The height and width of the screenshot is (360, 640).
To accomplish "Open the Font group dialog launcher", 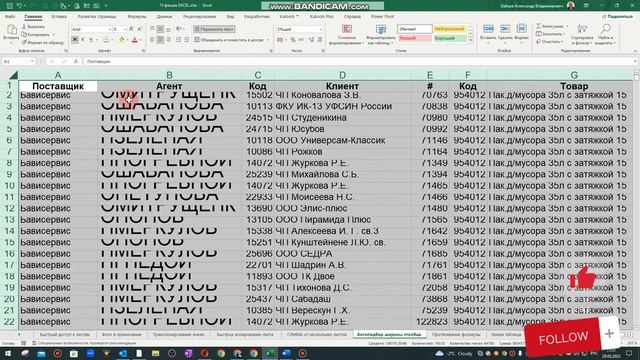I will [143, 51].
